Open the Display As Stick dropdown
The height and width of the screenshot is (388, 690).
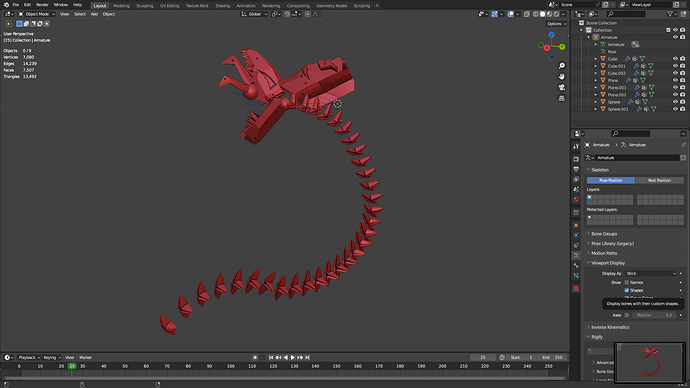tap(651, 274)
